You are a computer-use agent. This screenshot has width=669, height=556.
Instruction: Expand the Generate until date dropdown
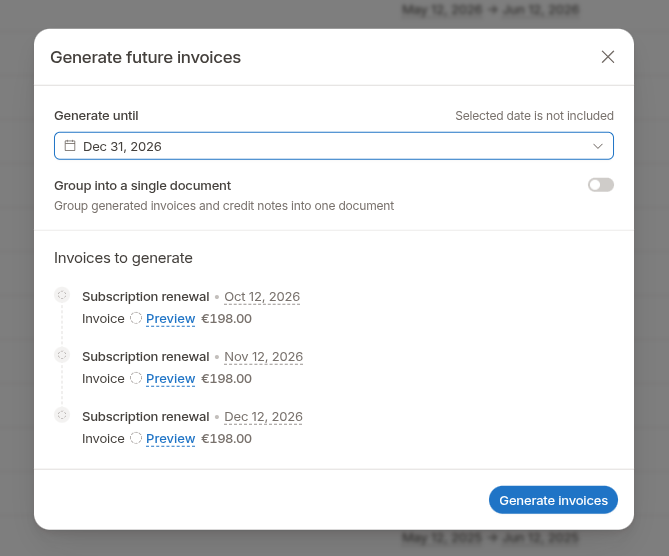pos(598,146)
